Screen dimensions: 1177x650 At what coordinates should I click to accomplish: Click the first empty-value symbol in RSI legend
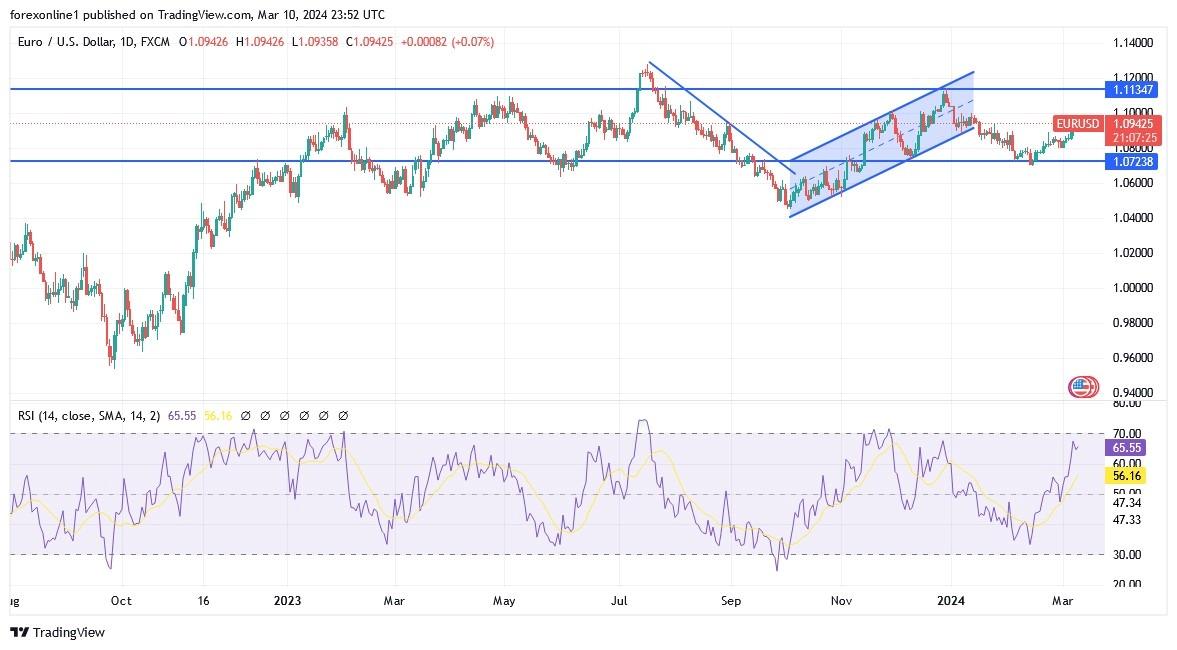[x=245, y=415]
